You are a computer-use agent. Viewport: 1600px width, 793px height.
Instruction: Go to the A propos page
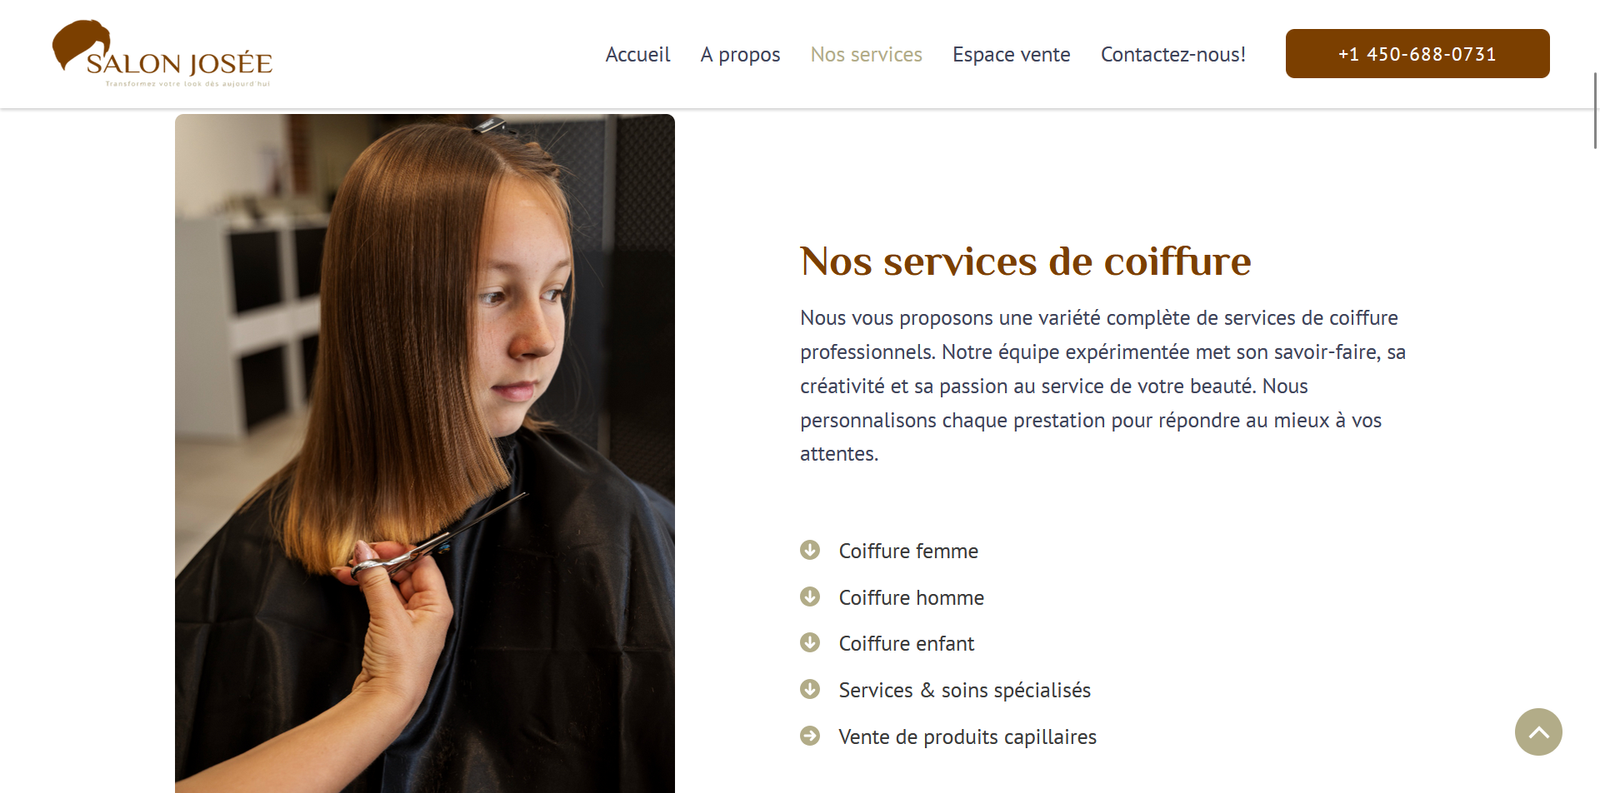(x=740, y=54)
